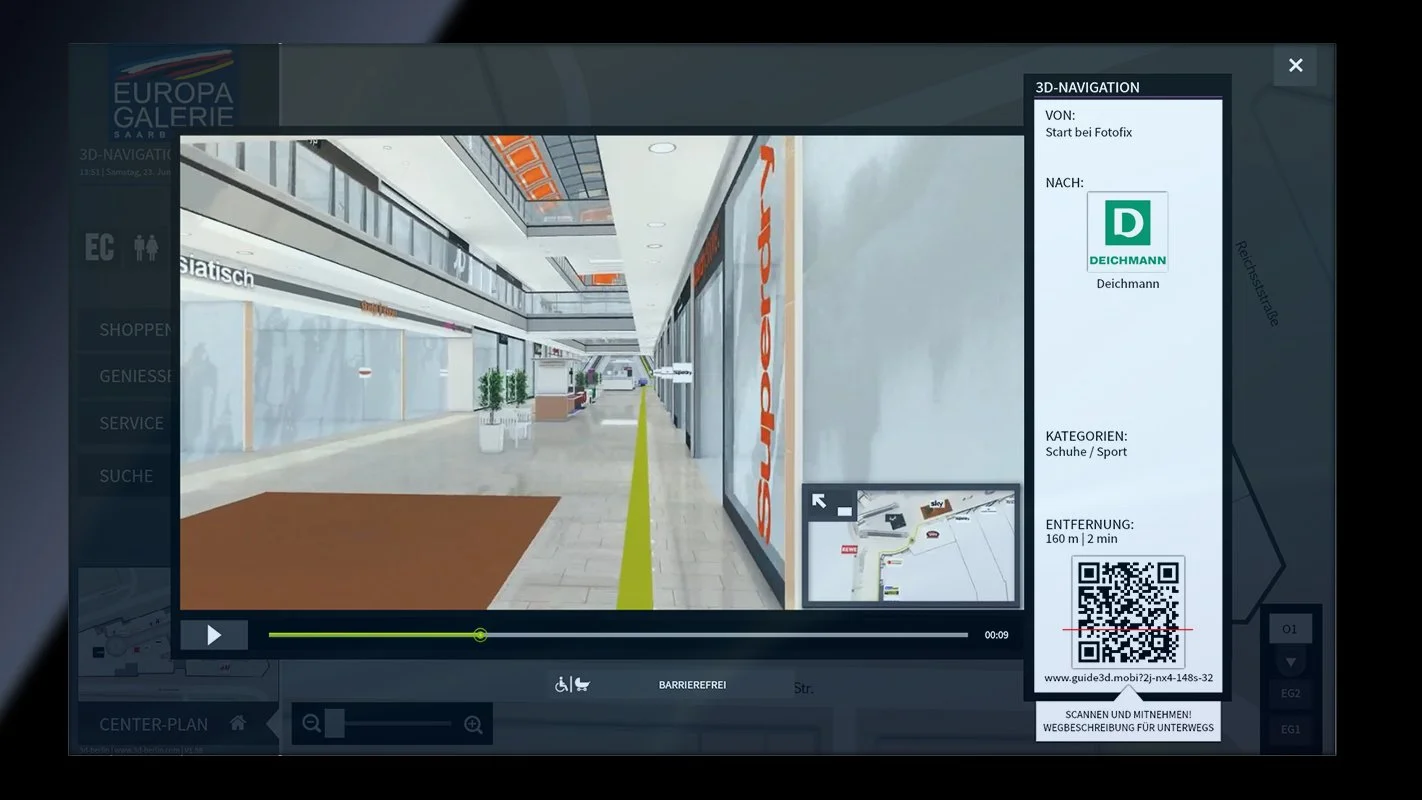The width and height of the screenshot is (1422, 800).
Task: Click the video progress bar handle
Action: click(480, 635)
